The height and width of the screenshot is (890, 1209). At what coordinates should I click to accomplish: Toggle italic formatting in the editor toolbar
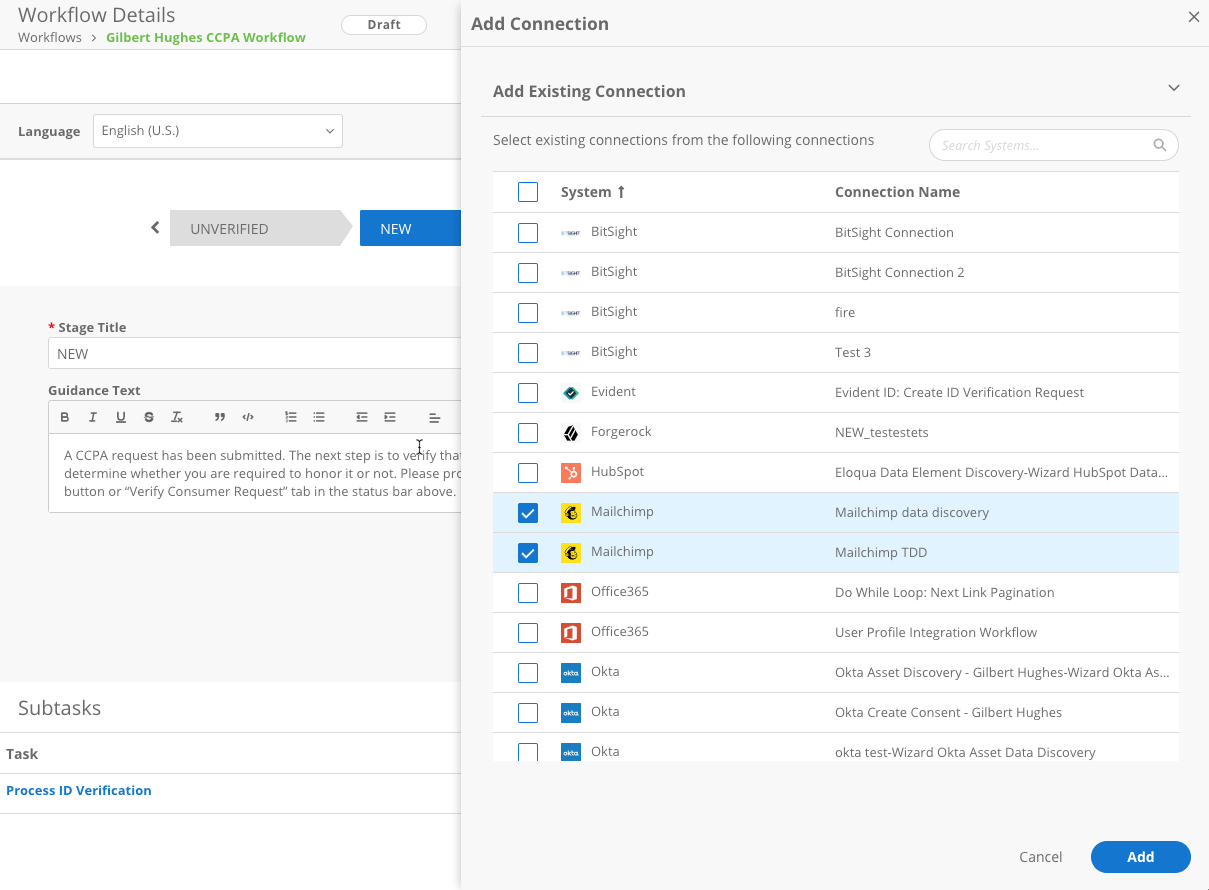pos(93,417)
